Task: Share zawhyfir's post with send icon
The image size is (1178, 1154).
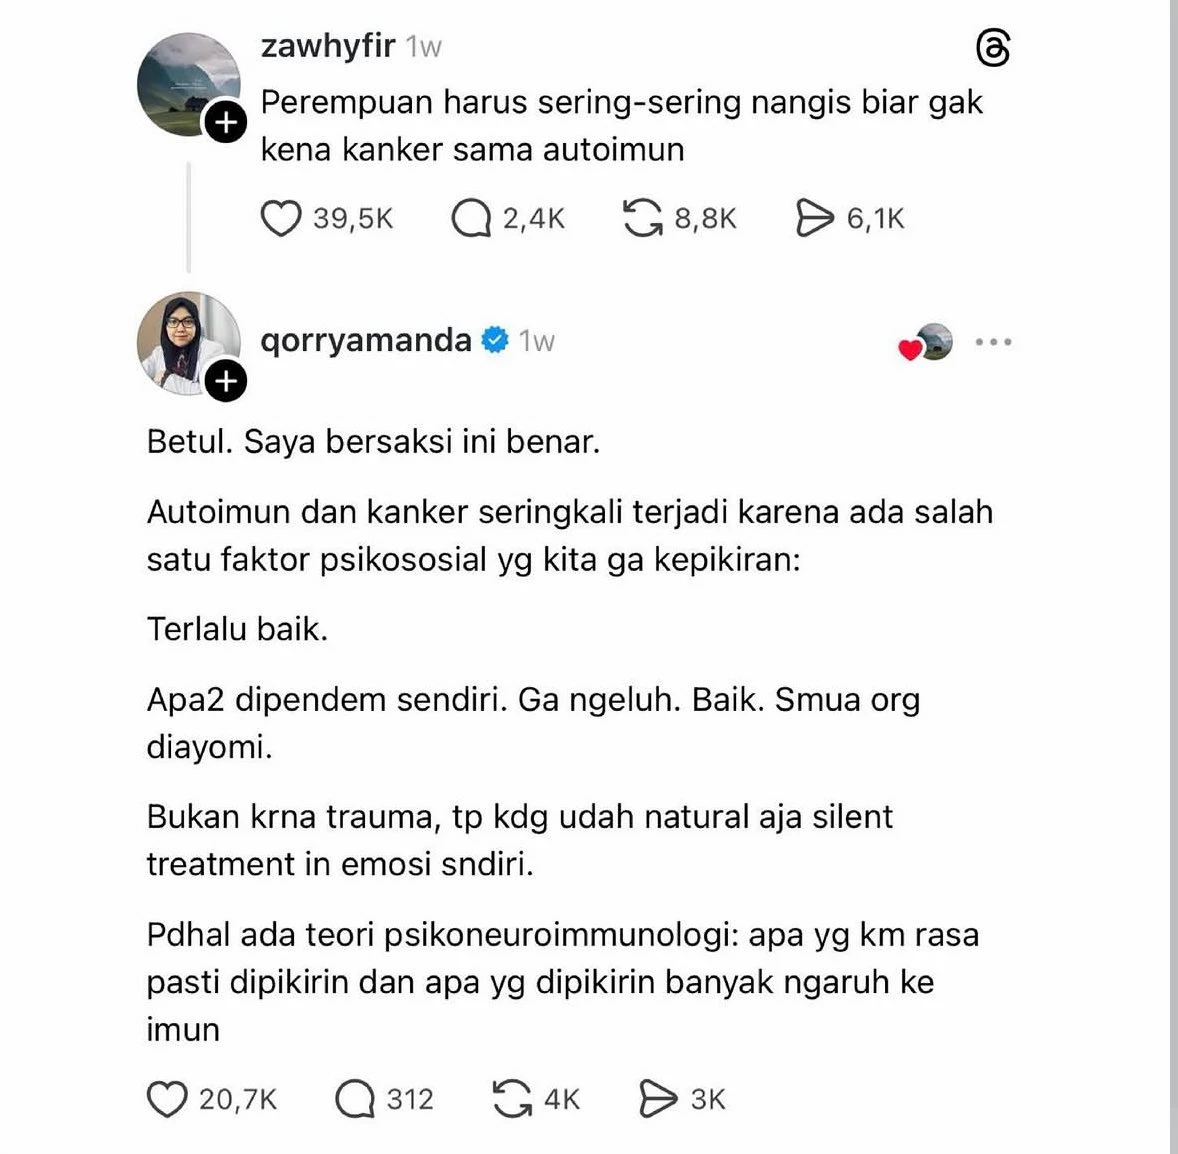Action: (x=814, y=219)
